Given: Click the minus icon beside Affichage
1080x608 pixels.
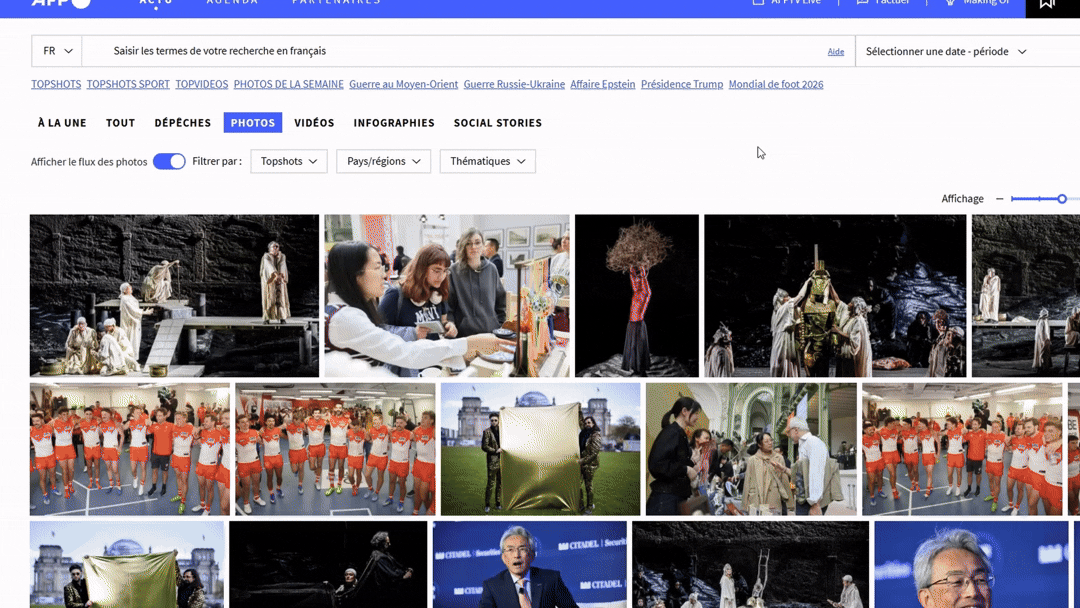Looking at the screenshot, I should [x=999, y=199].
